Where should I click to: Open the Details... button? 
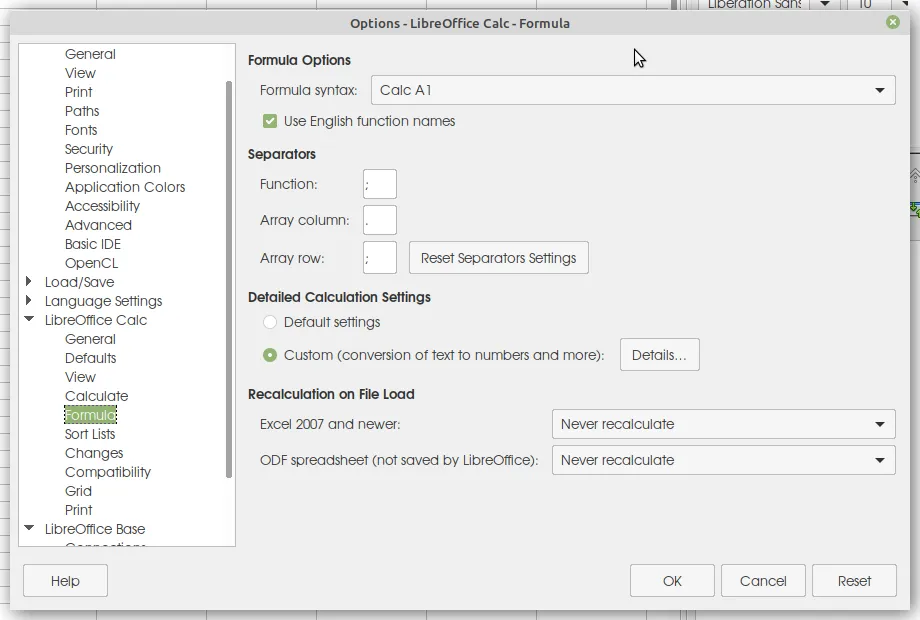(x=659, y=355)
